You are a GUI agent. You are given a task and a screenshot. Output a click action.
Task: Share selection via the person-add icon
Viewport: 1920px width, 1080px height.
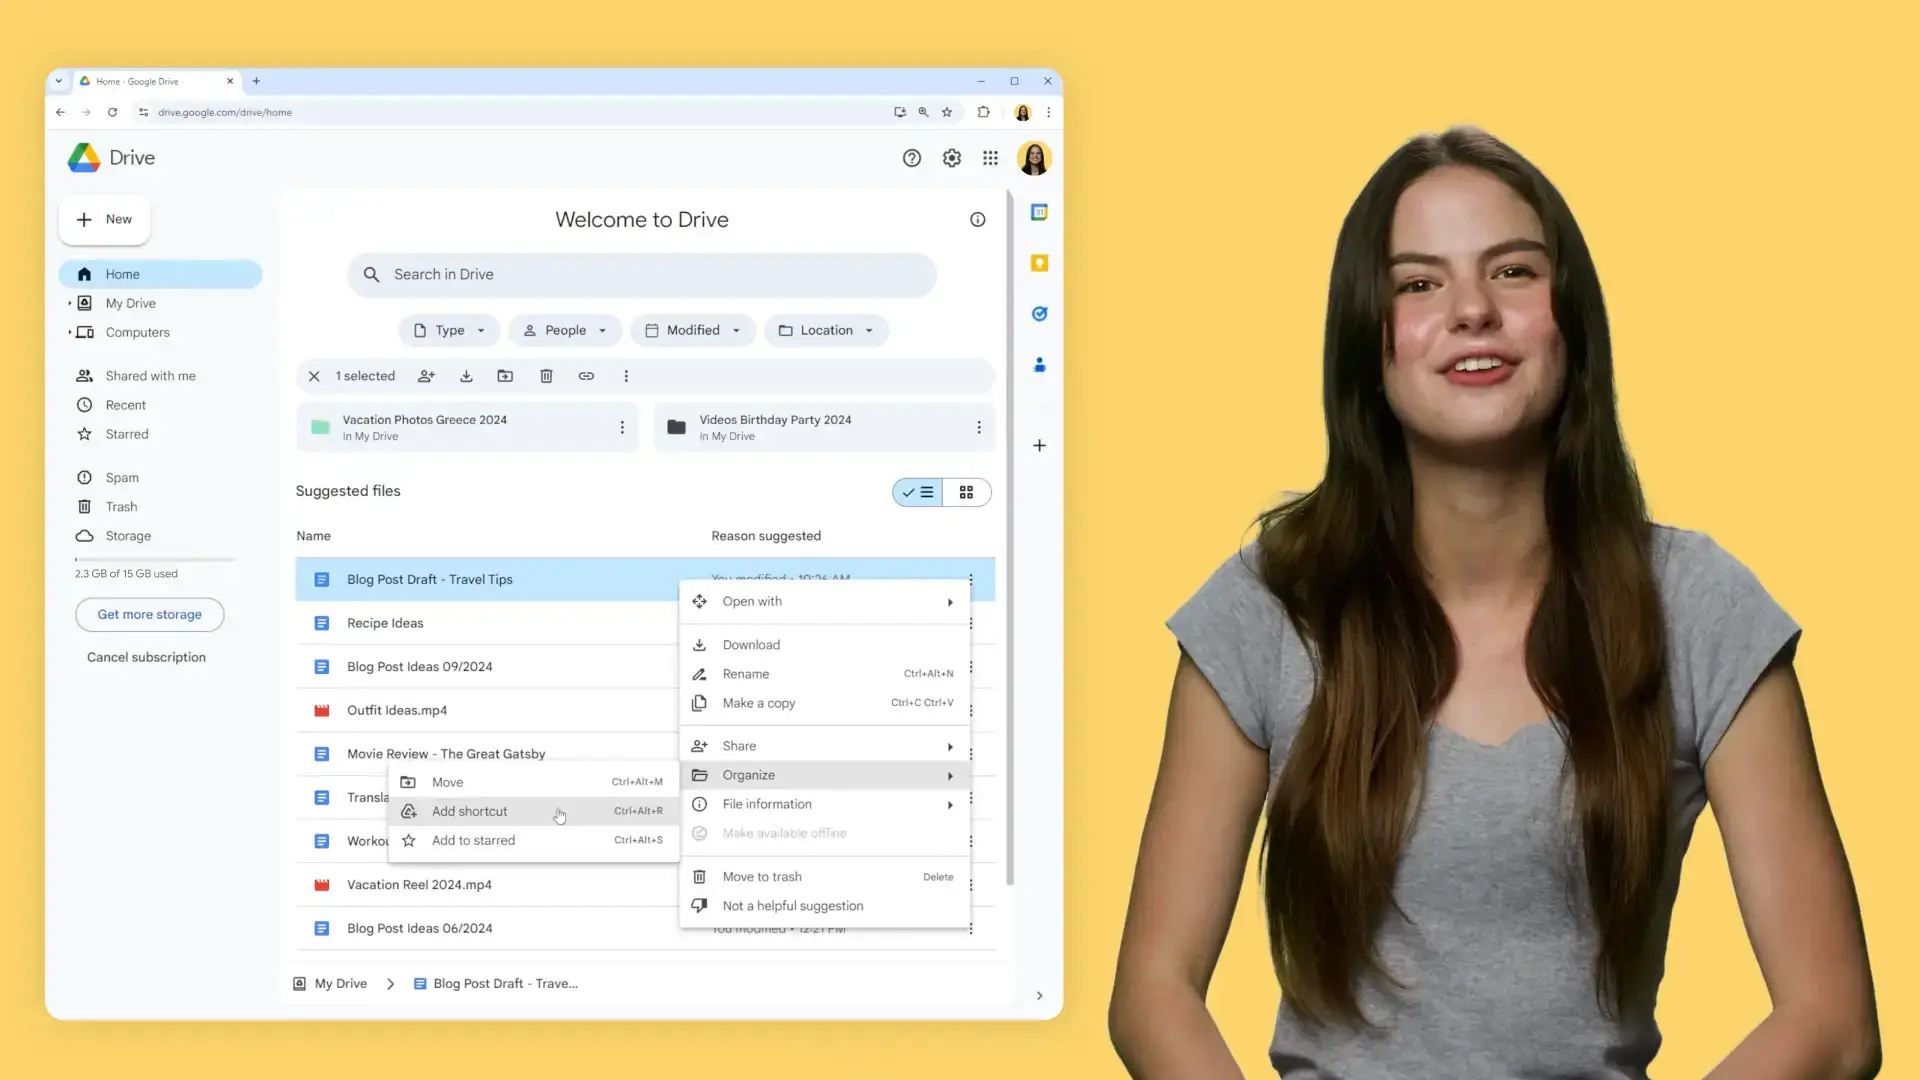tap(427, 376)
